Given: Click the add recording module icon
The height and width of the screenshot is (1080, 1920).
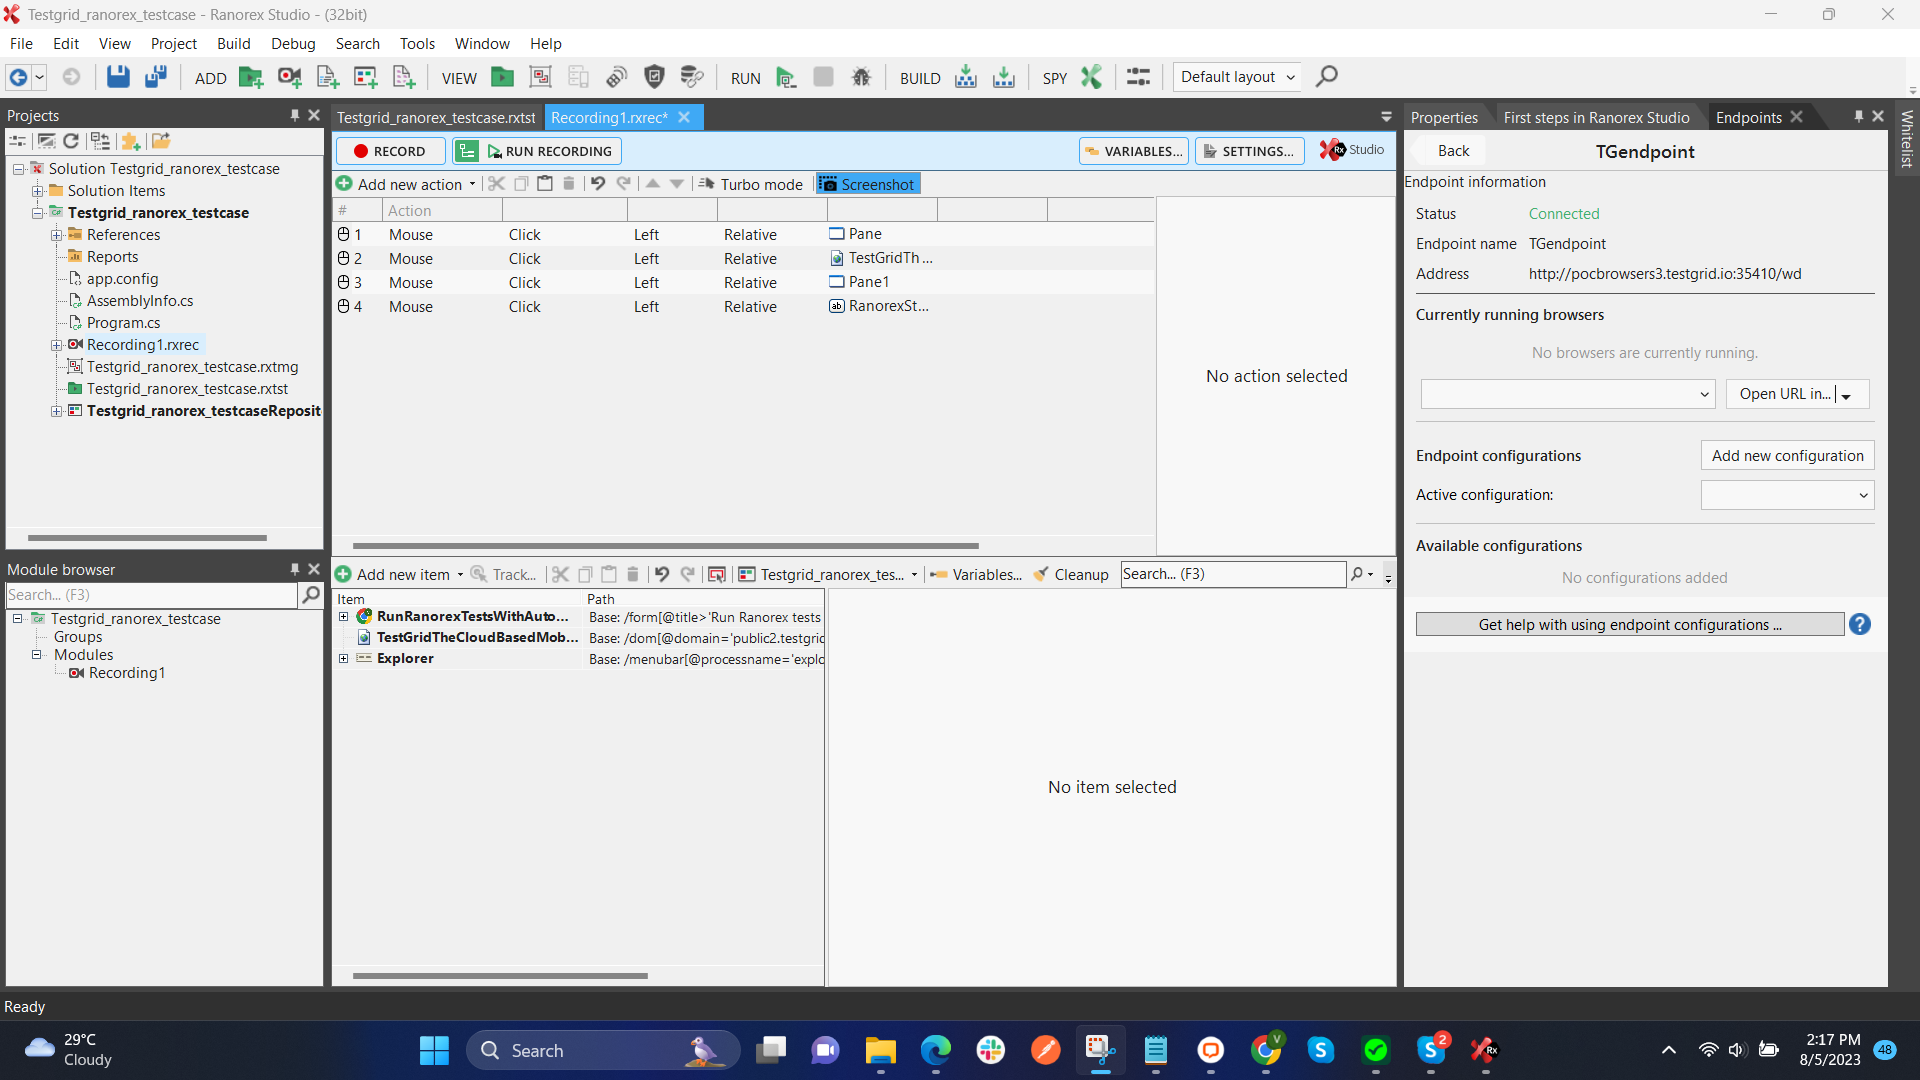Looking at the screenshot, I should click(x=289, y=77).
